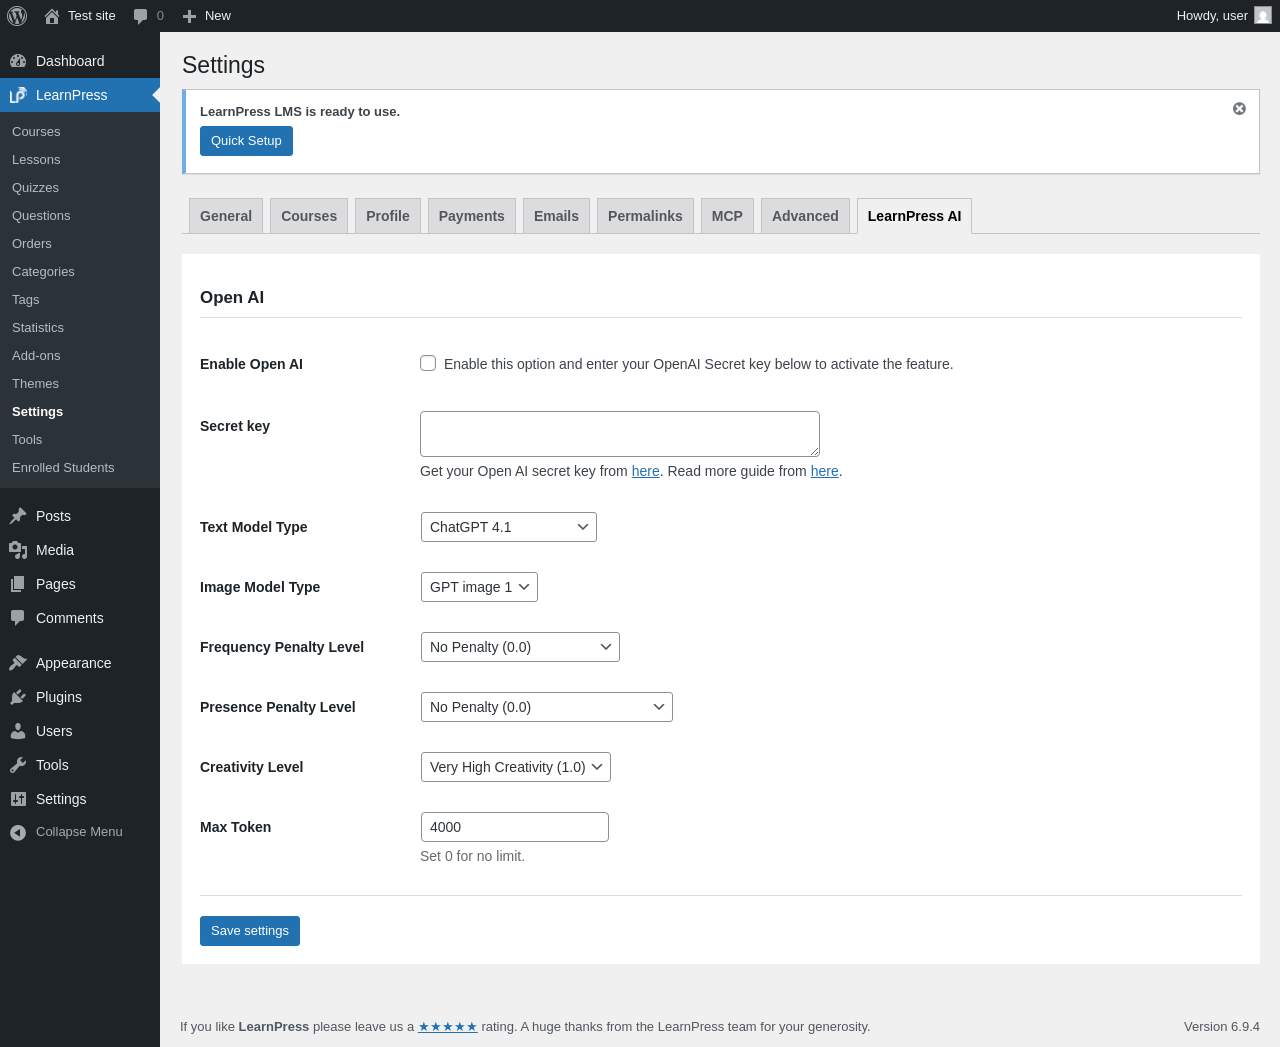Click the bold Settings item in LearnPress submenu

(37, 412)
